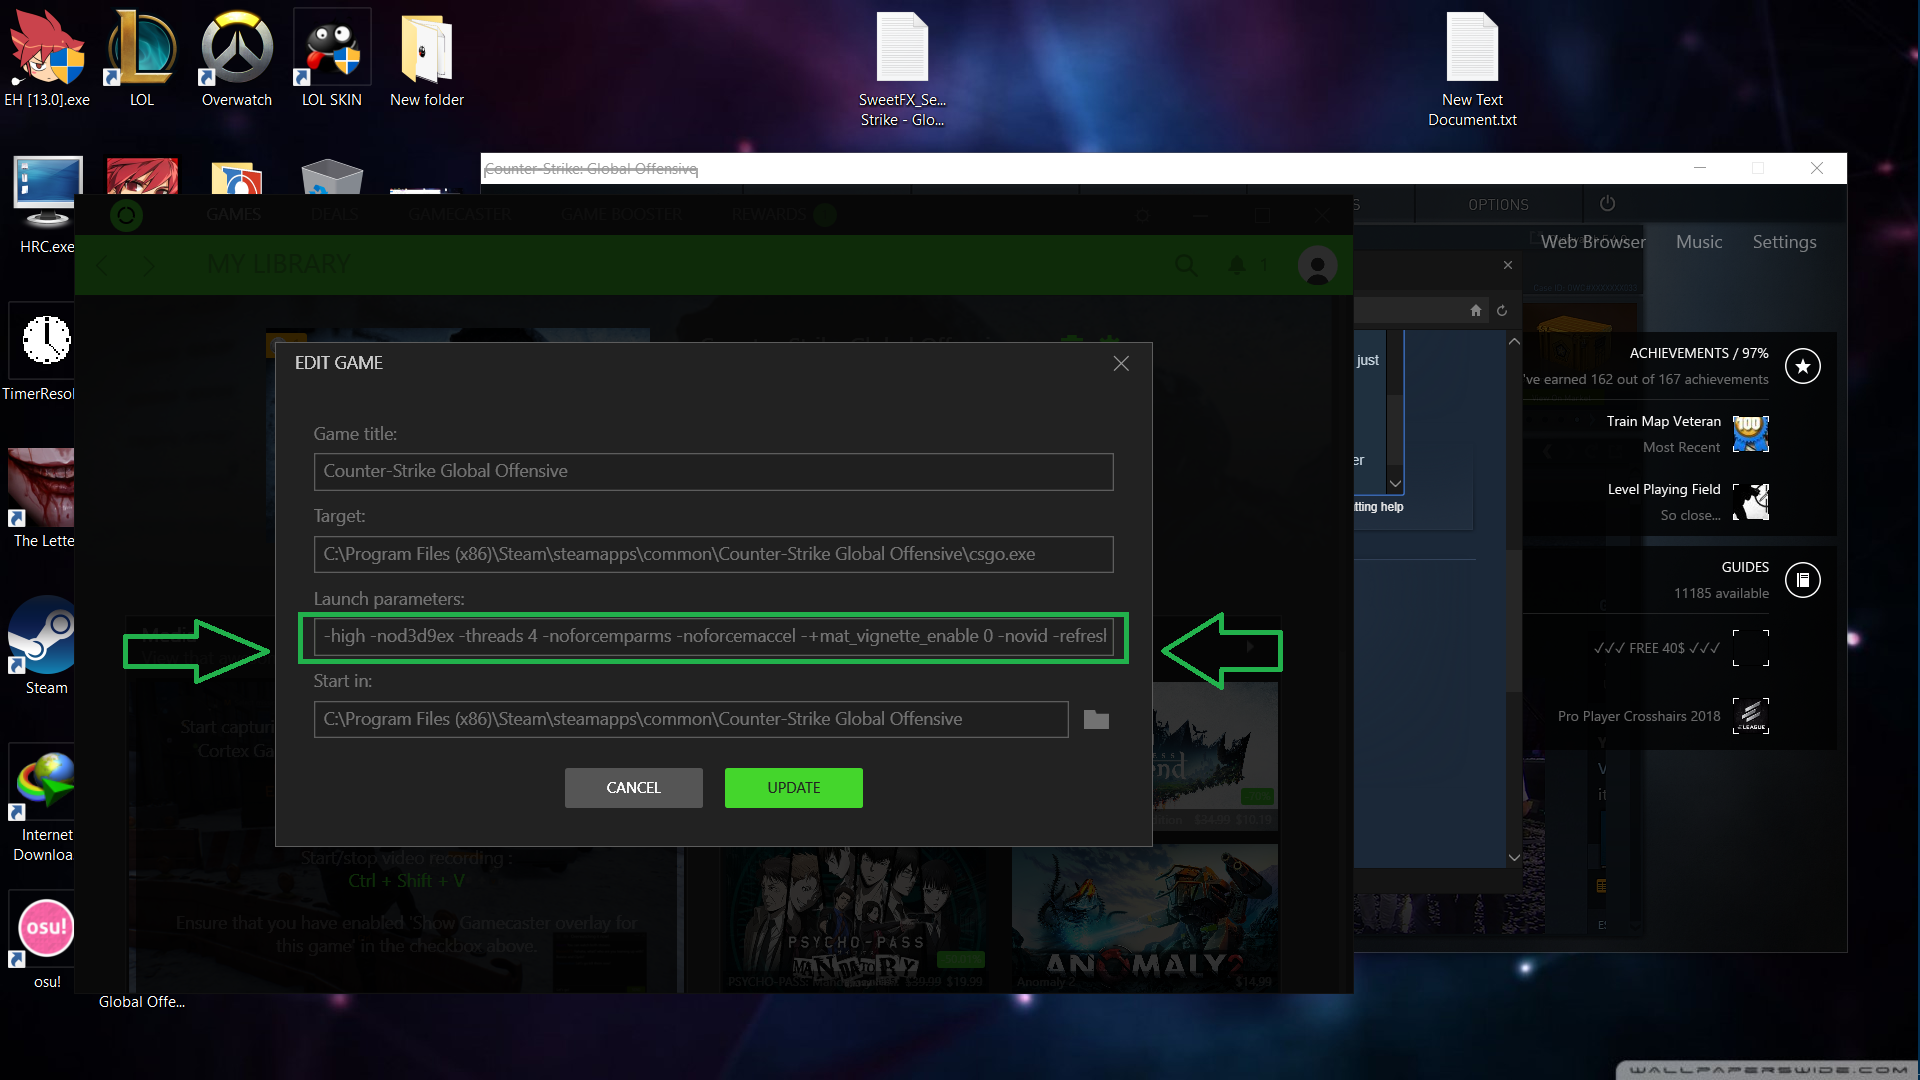Open Internet Download Manager desktop shortcut
Screen dimensions: 1920x1080
coord(45,803)
